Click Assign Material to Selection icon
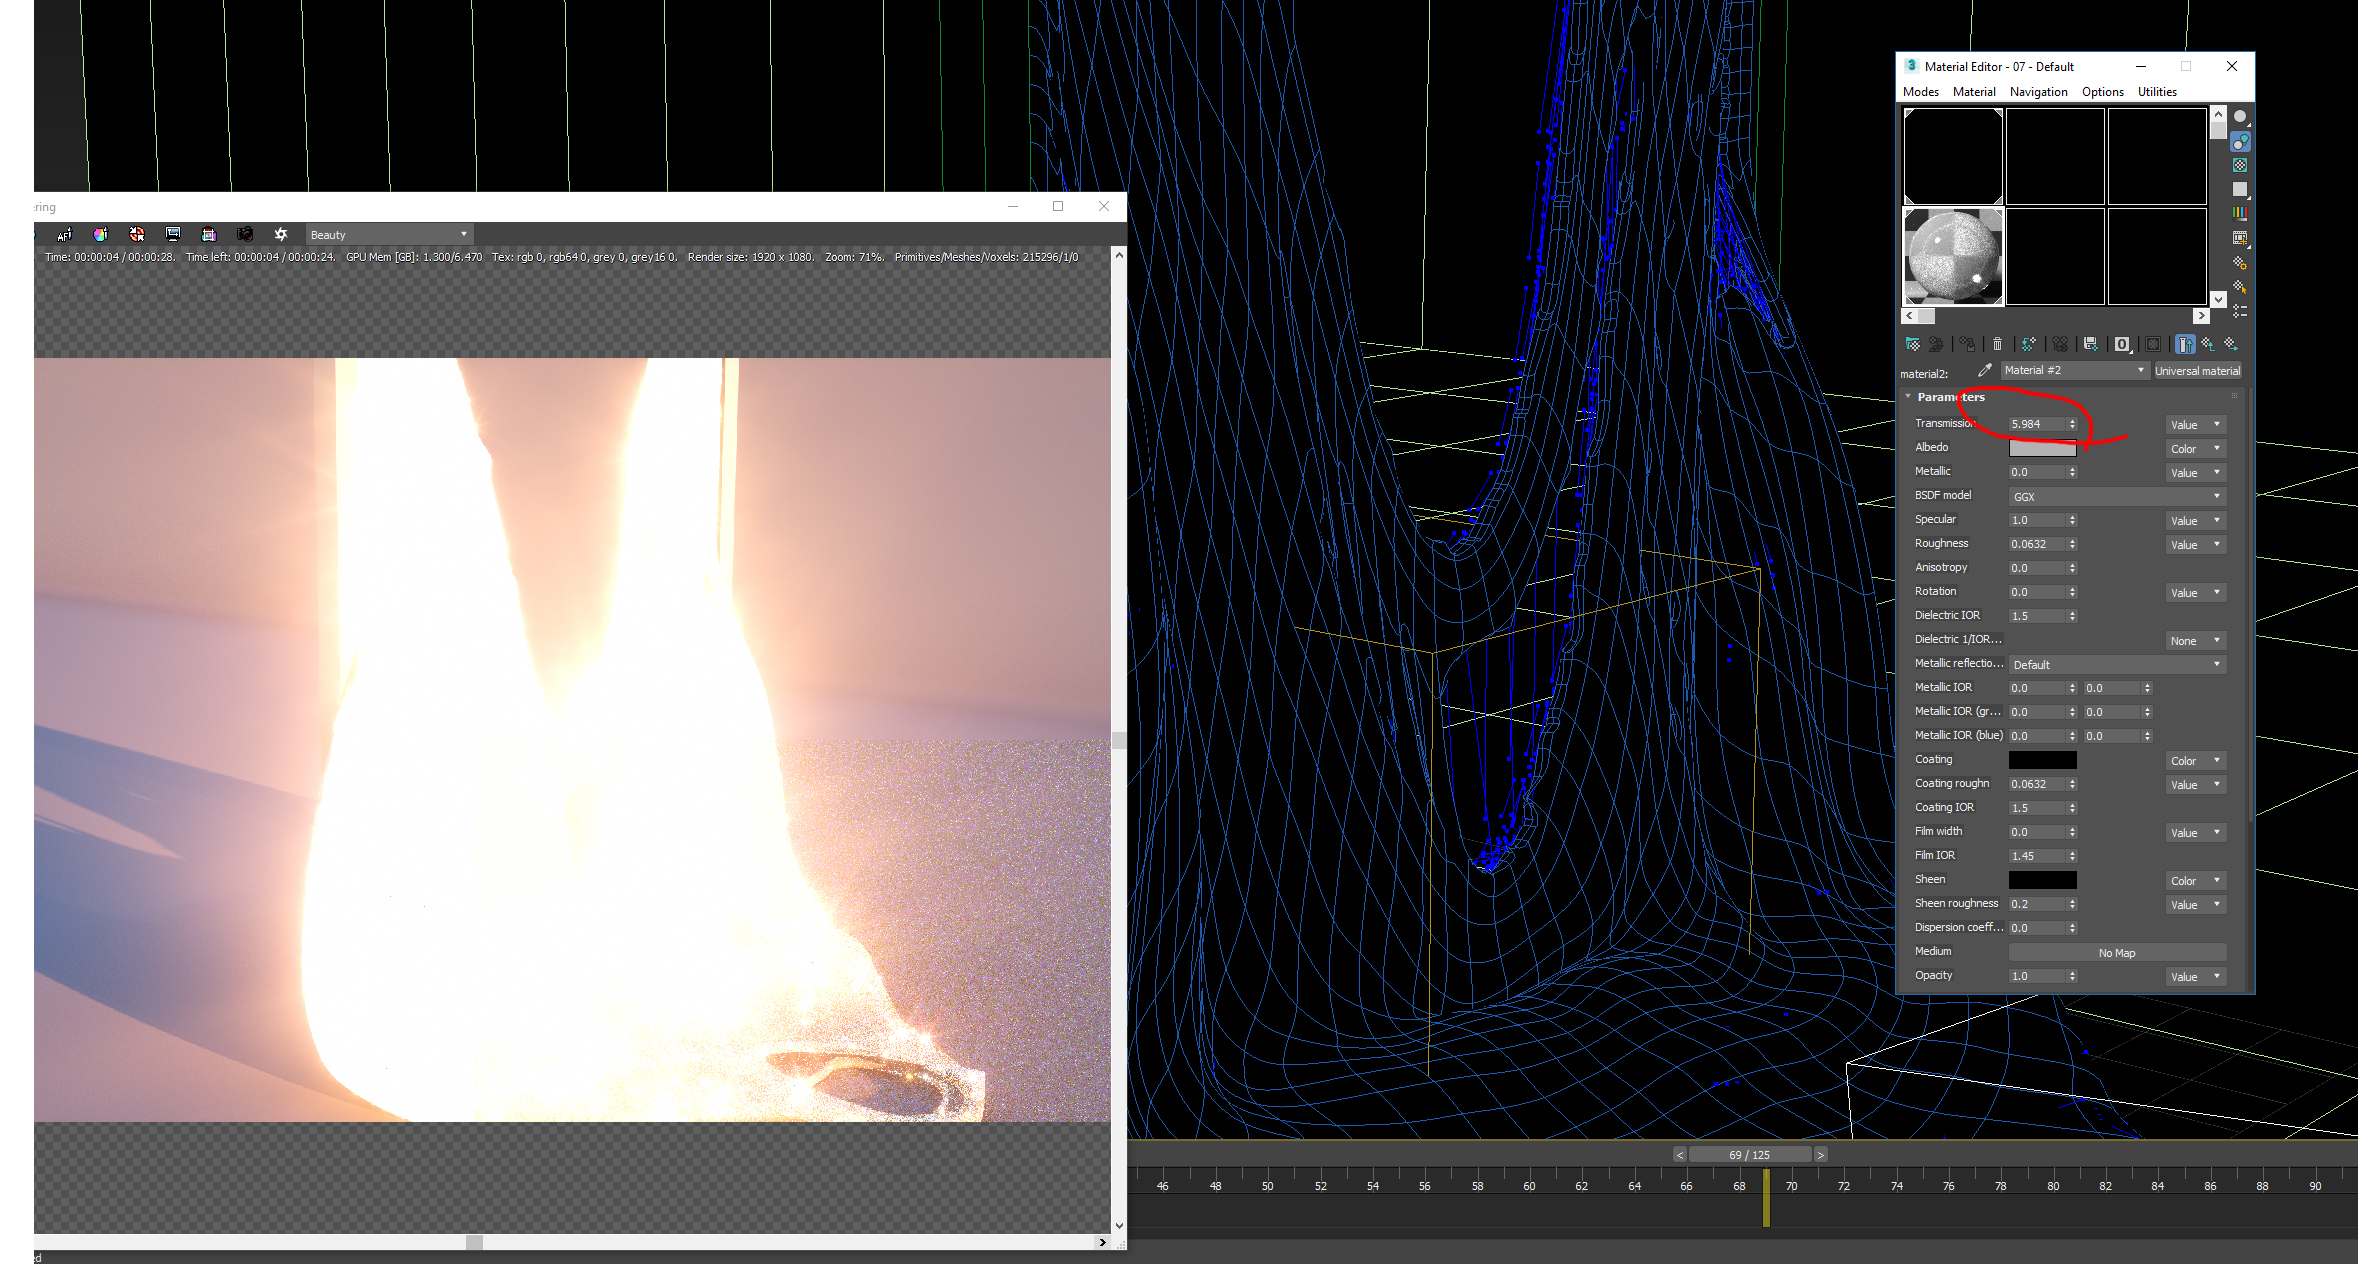 point(1967,344)
